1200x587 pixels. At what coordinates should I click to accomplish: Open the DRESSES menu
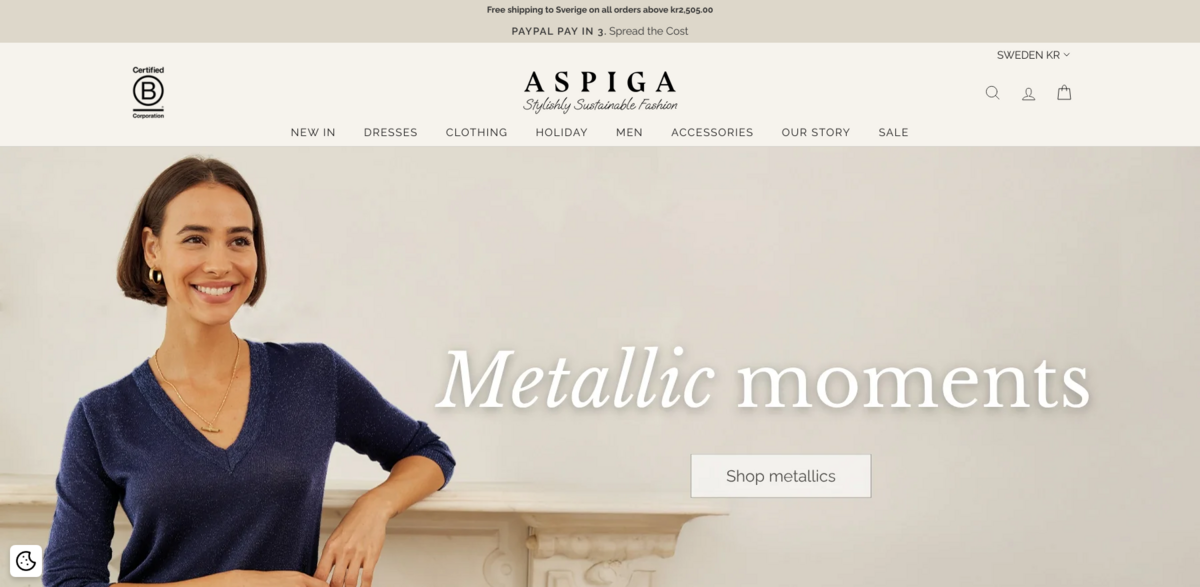(x=391, y=132)
